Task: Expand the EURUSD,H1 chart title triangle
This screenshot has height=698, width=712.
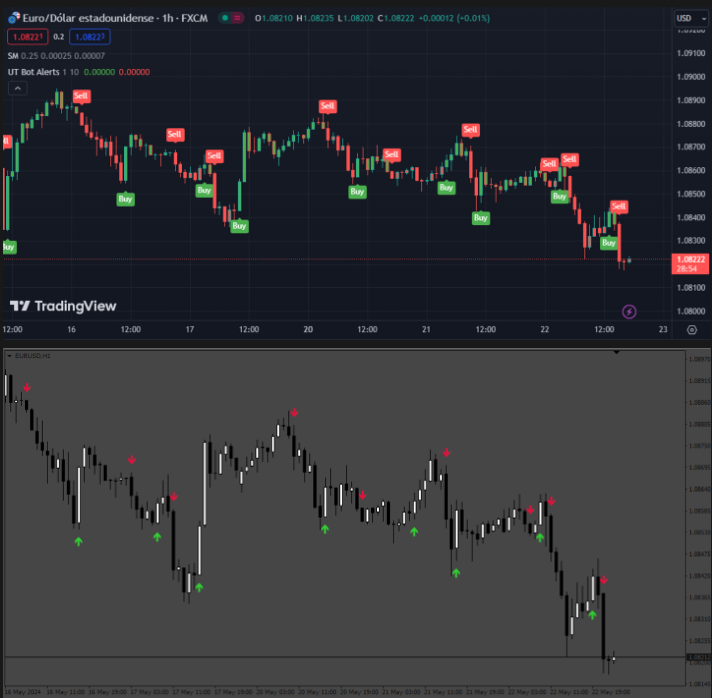Action: (x=9, y=356)
